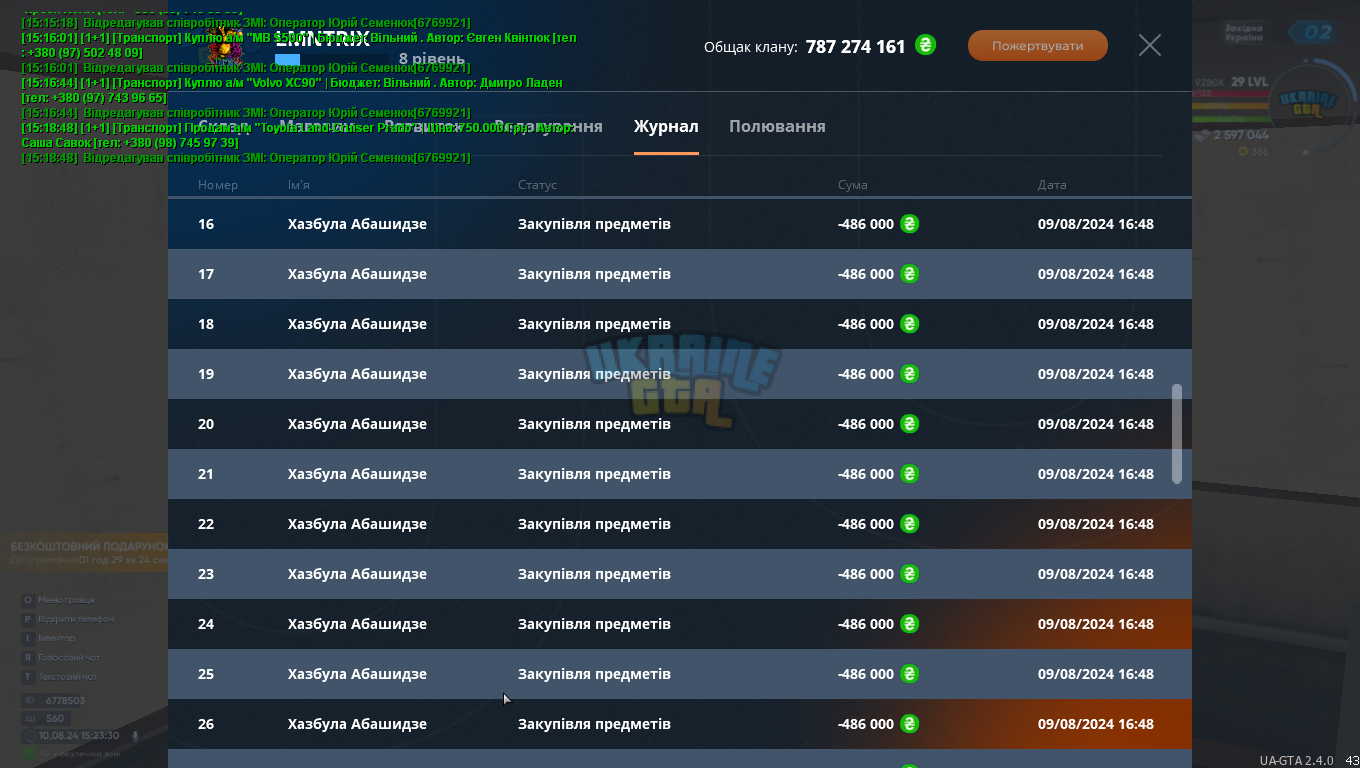Click the journal list scrollbar thumb
The image size is (1360, 768).
pyautogui.click(x=1177, y=434)
